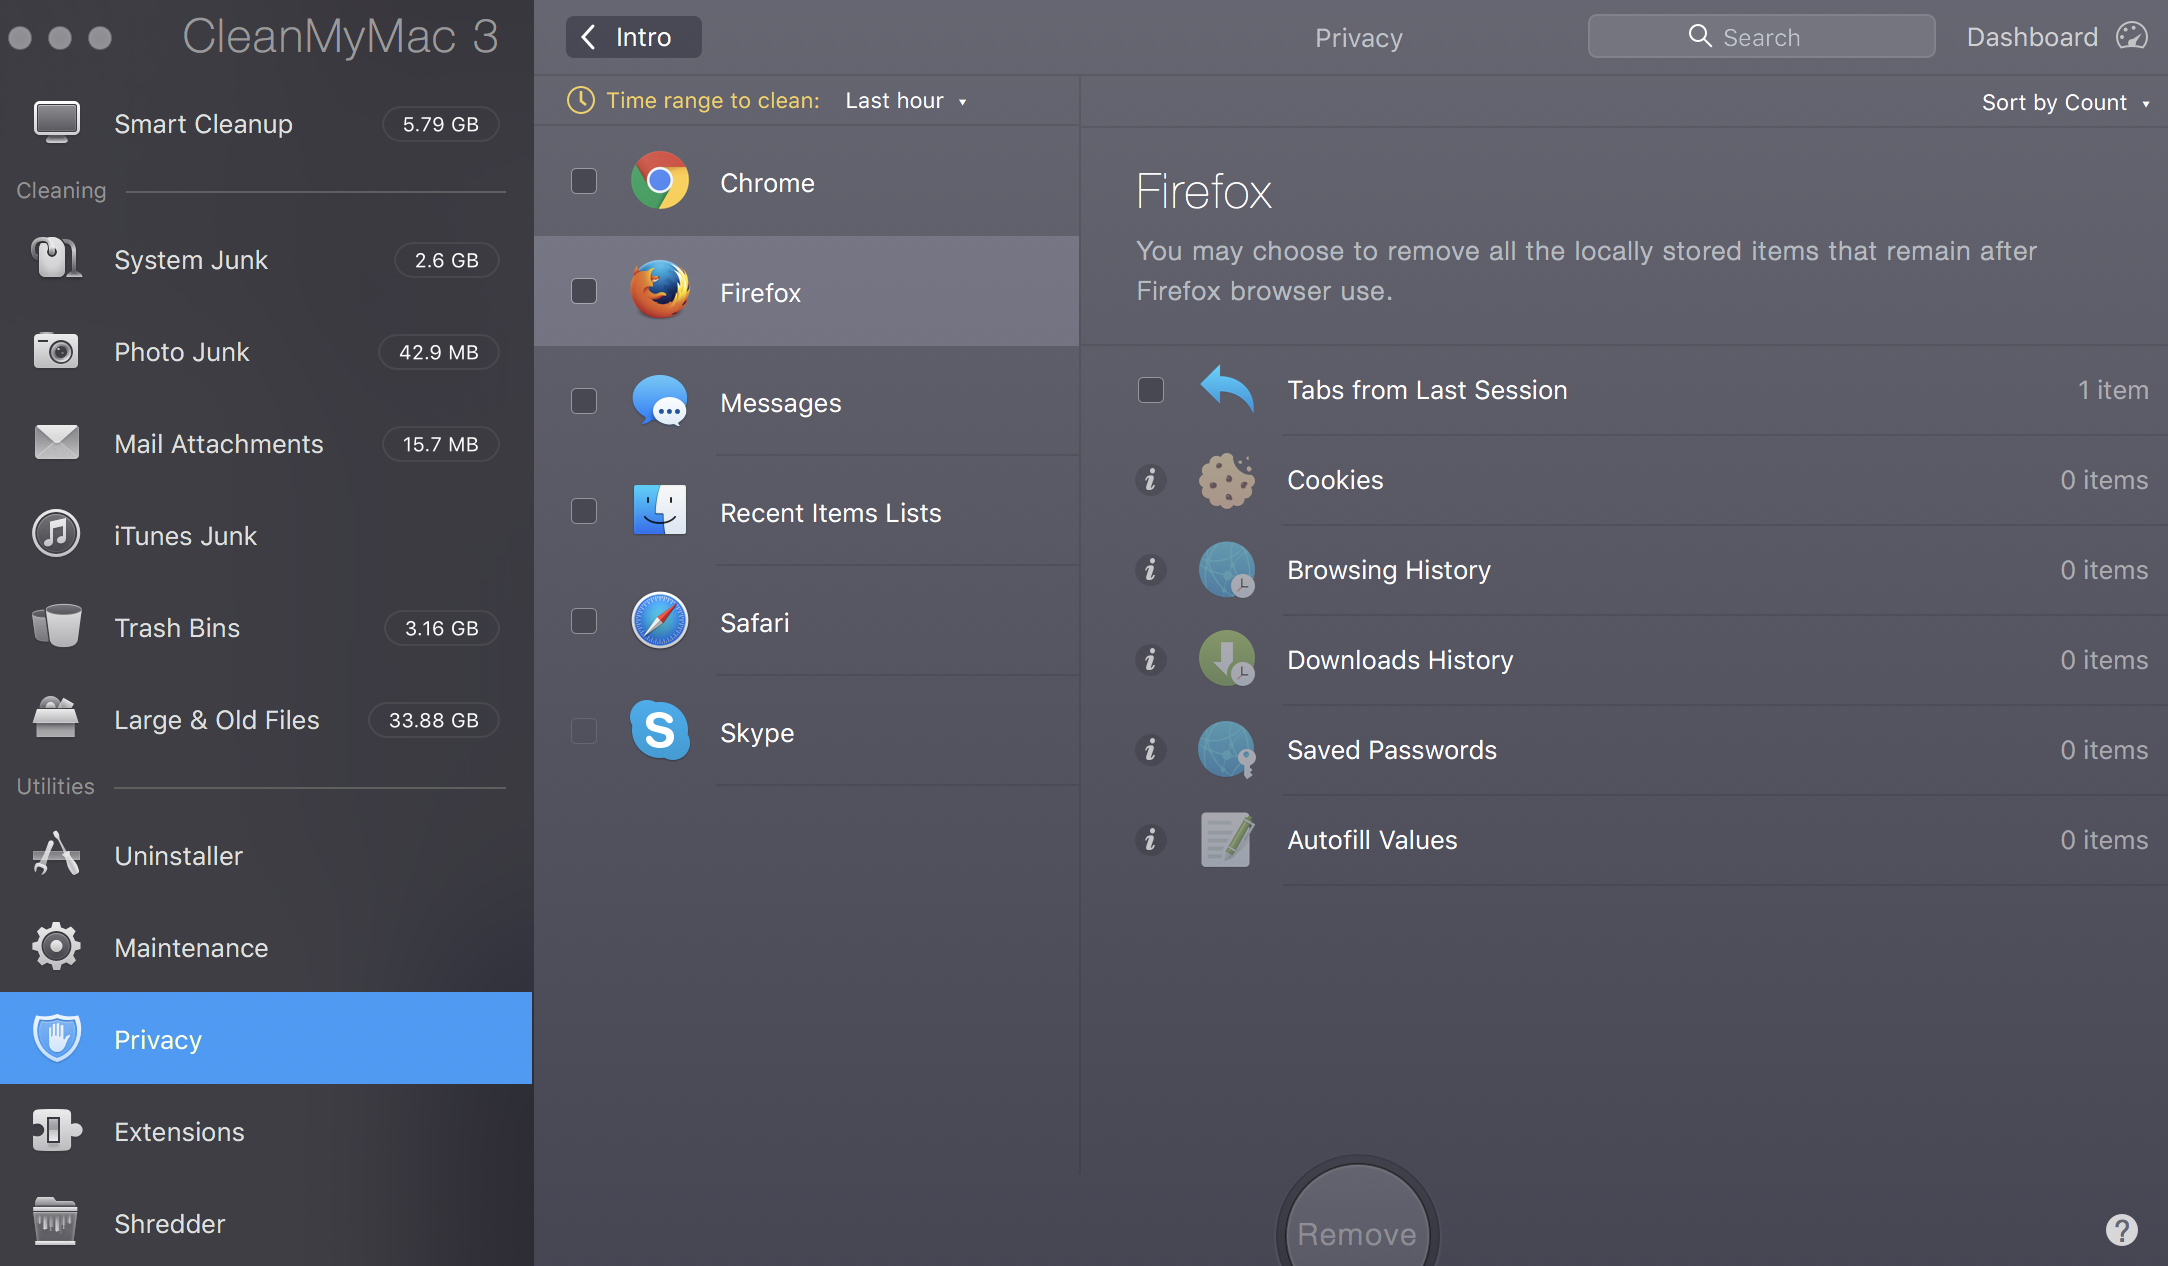Click the blue arrow Tabs from Last Session icon
Image resolution: width=2168 pixels, height=1266 pixels.
click(x=1227, y=389)
